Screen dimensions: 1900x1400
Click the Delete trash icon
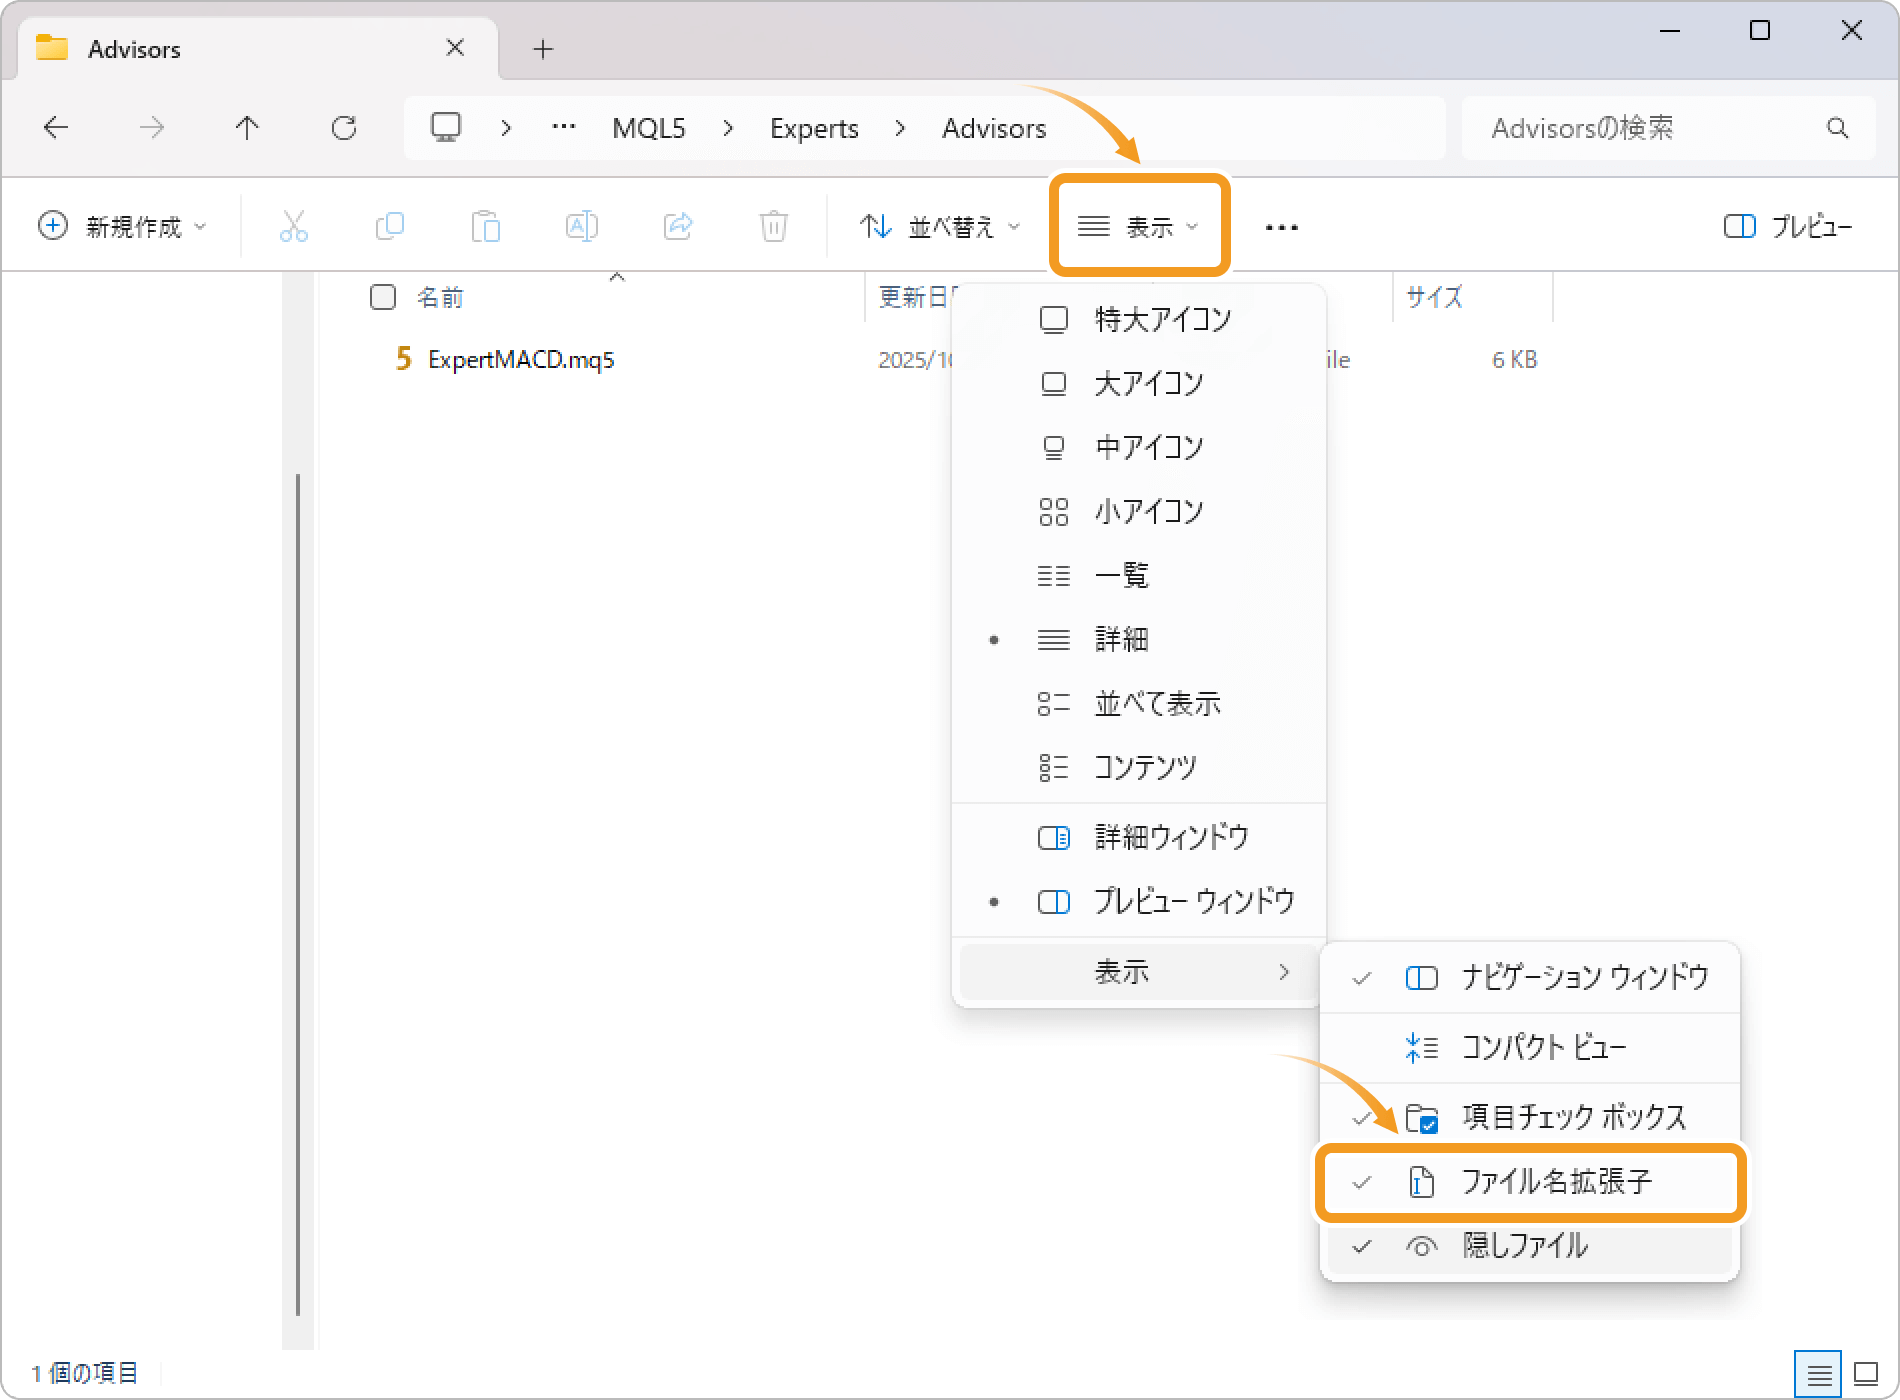point(773,227)
